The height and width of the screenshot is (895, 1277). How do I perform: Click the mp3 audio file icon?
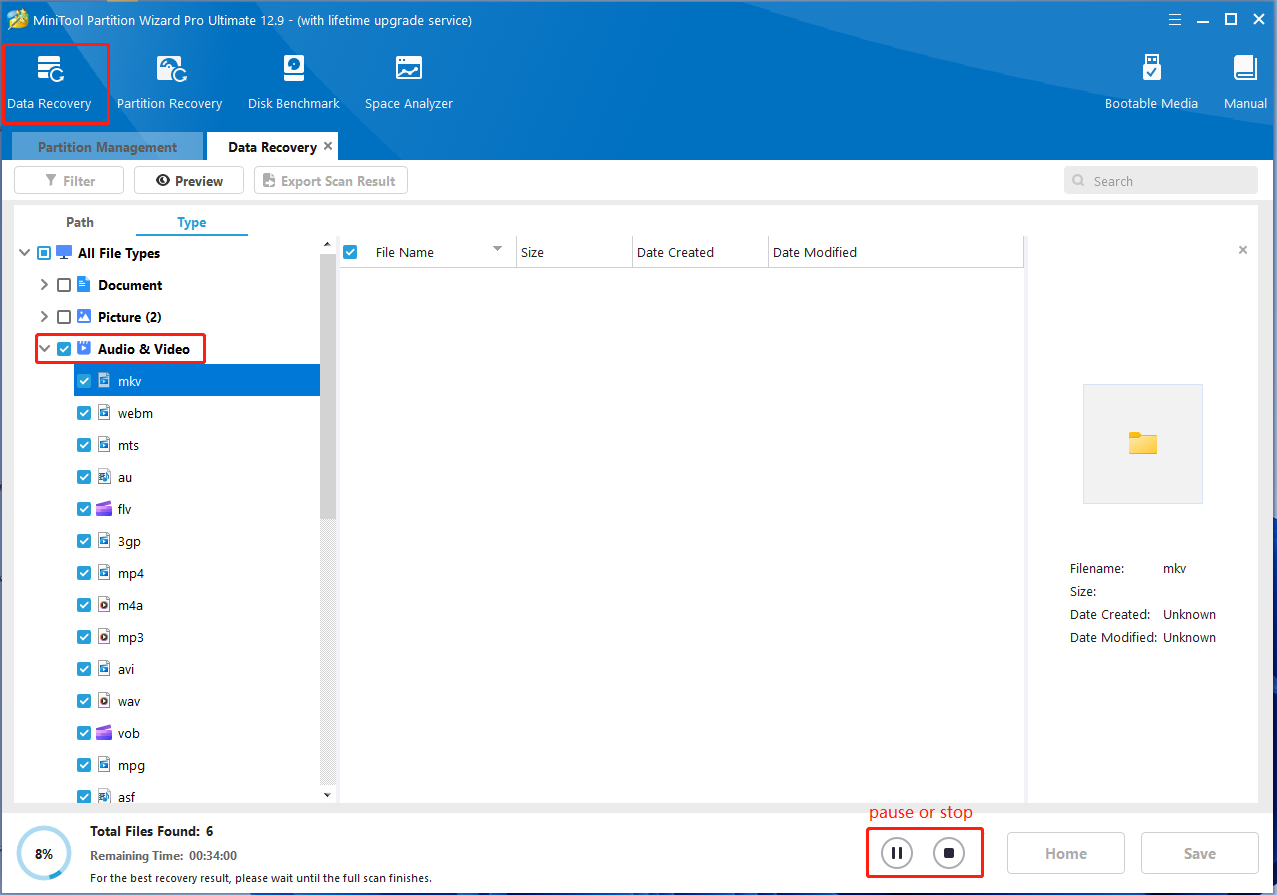coord(104,637)
